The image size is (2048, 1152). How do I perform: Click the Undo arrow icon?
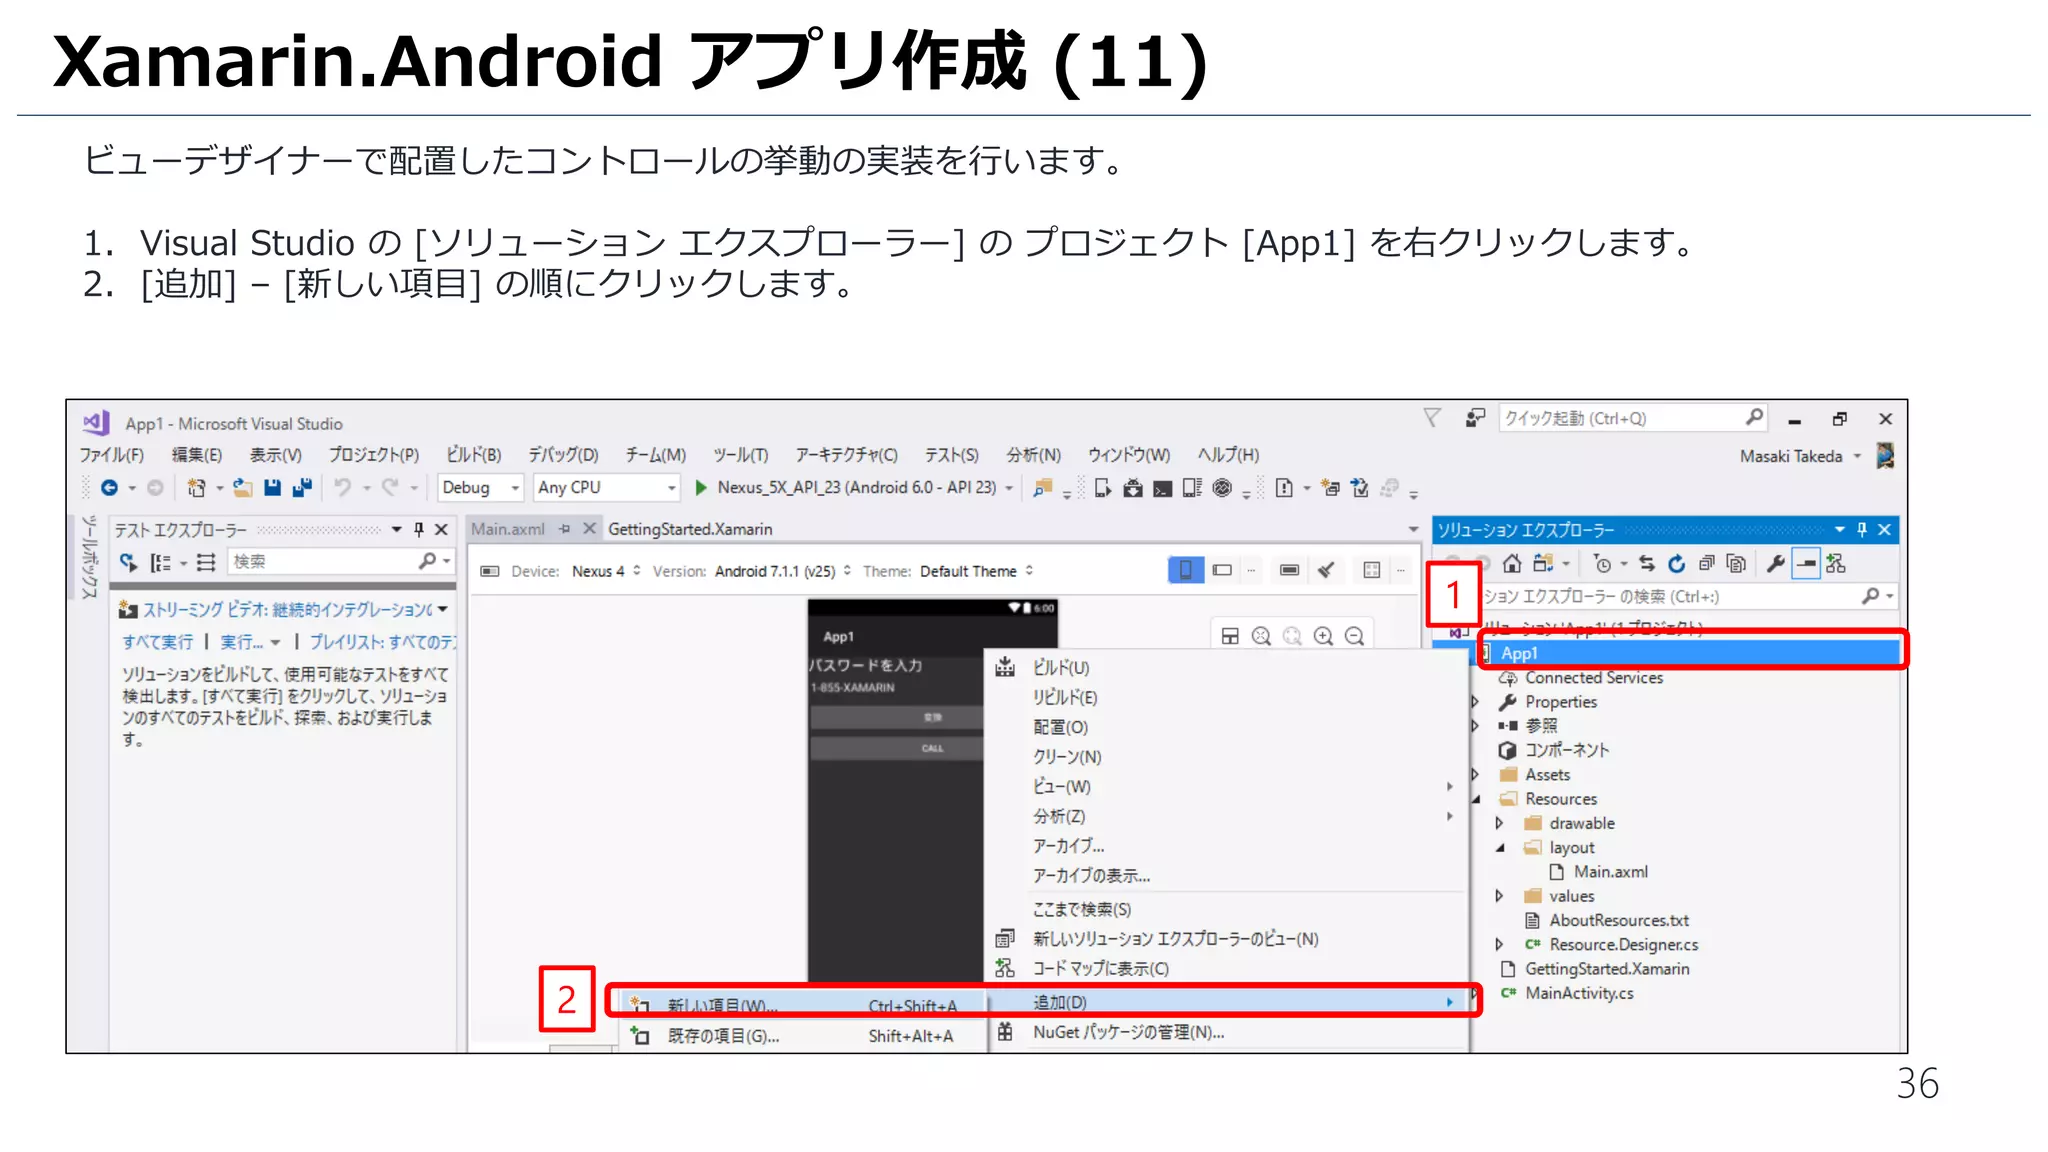[343, 487]
